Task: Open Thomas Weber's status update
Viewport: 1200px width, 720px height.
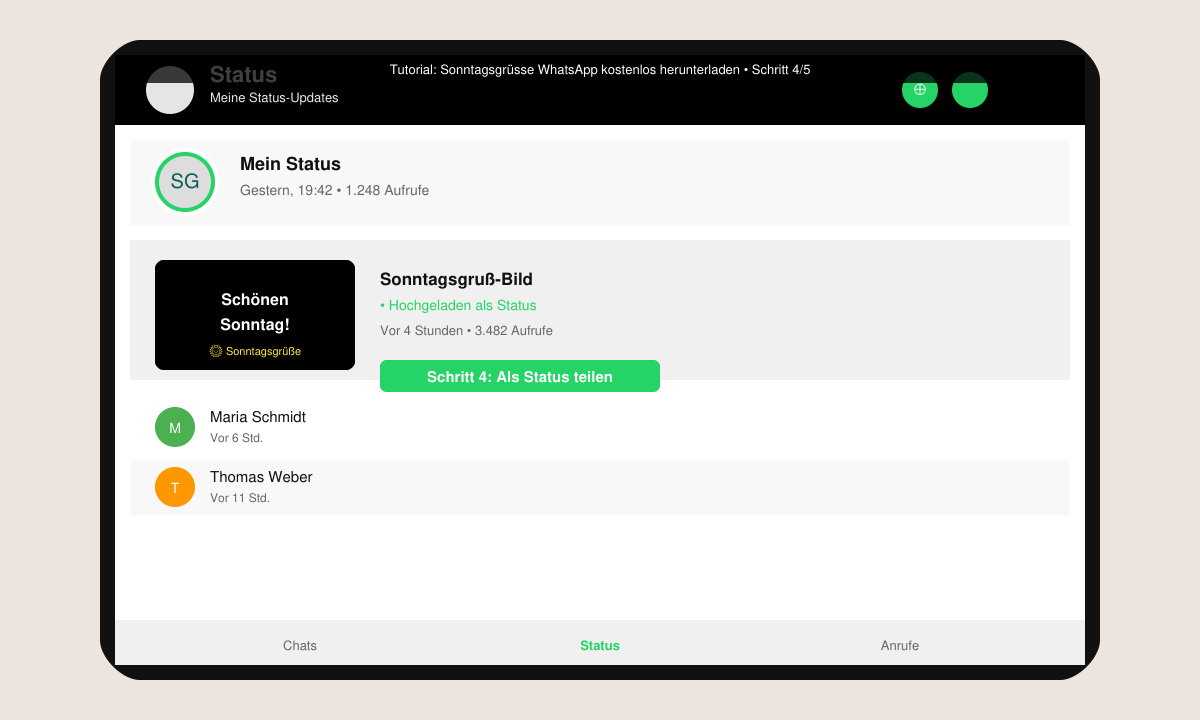Action: coord(600,487)
